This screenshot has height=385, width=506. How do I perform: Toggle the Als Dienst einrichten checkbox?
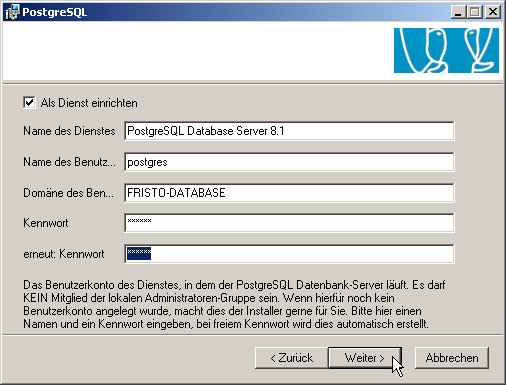pos(29,103)
